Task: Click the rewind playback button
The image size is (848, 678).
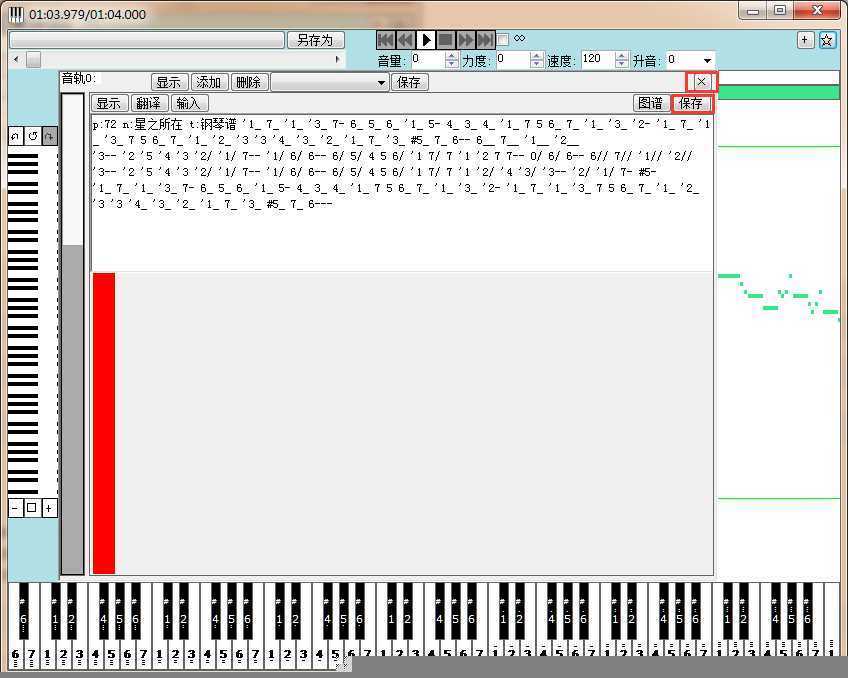Action: coord(406,39)
